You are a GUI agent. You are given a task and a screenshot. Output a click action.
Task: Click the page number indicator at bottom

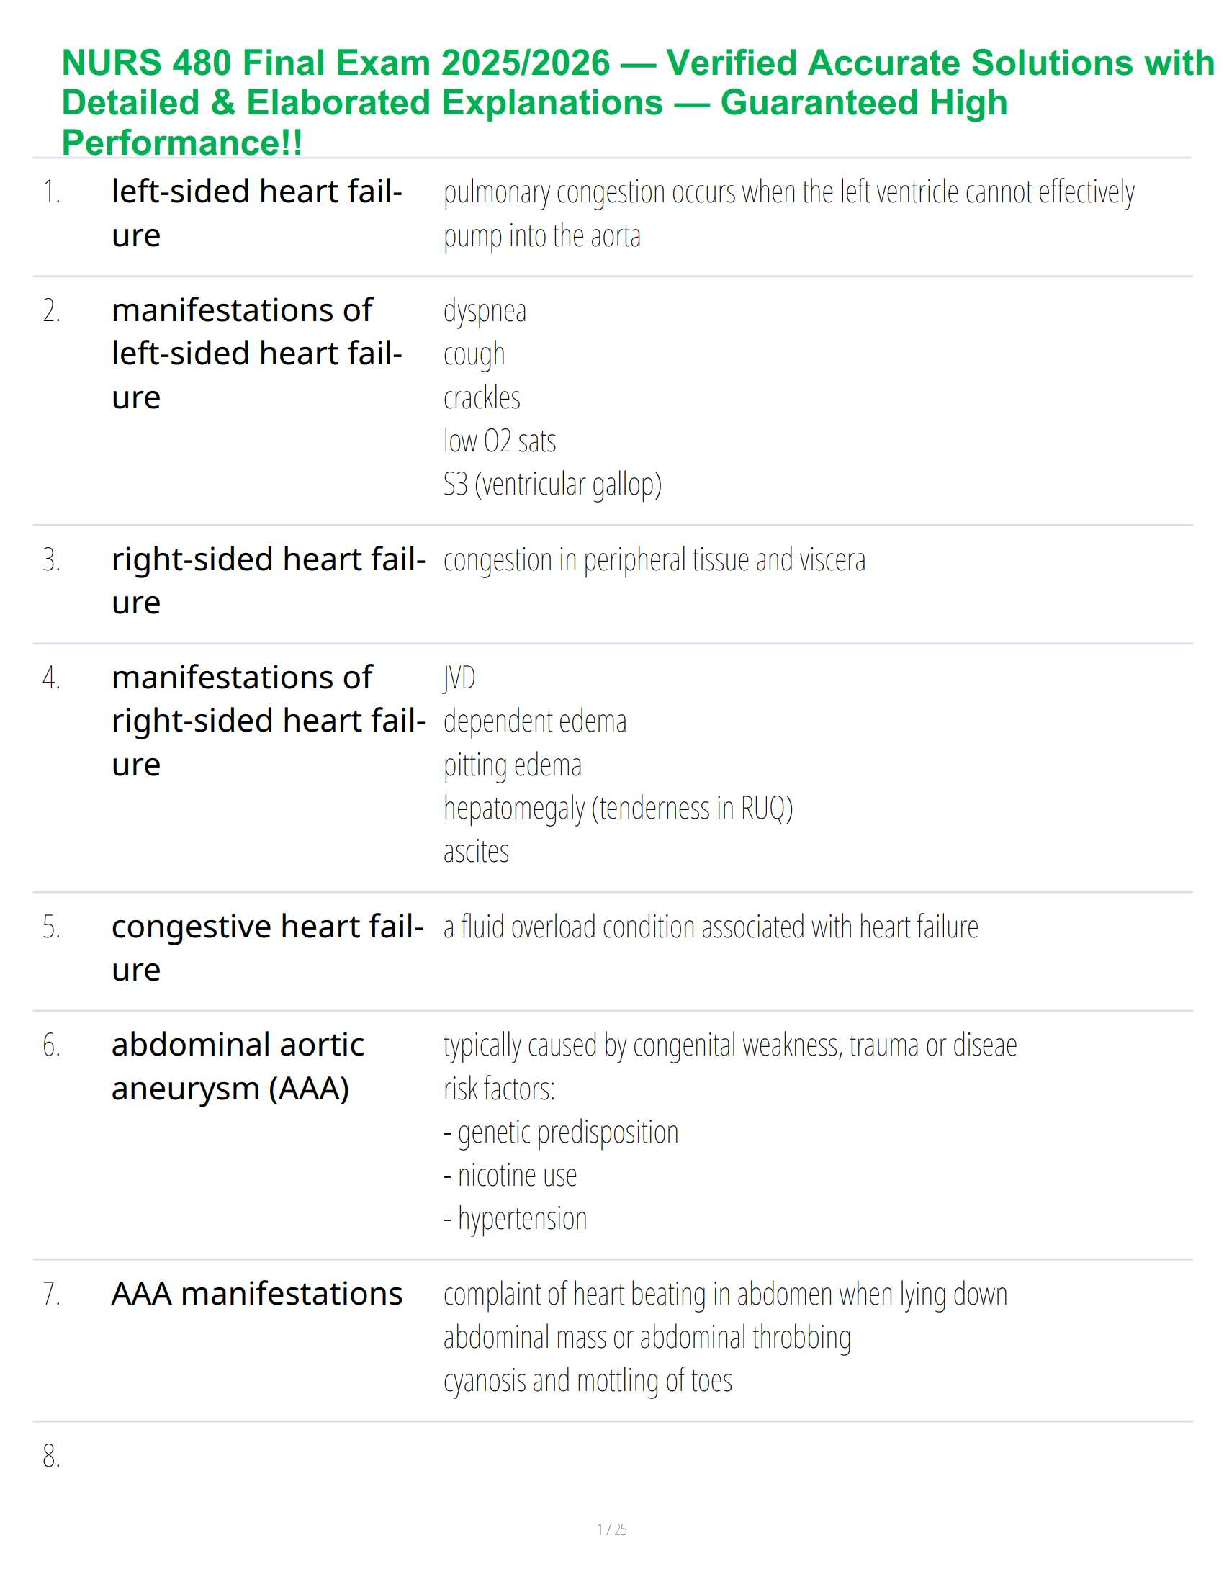coord(611,1529)
